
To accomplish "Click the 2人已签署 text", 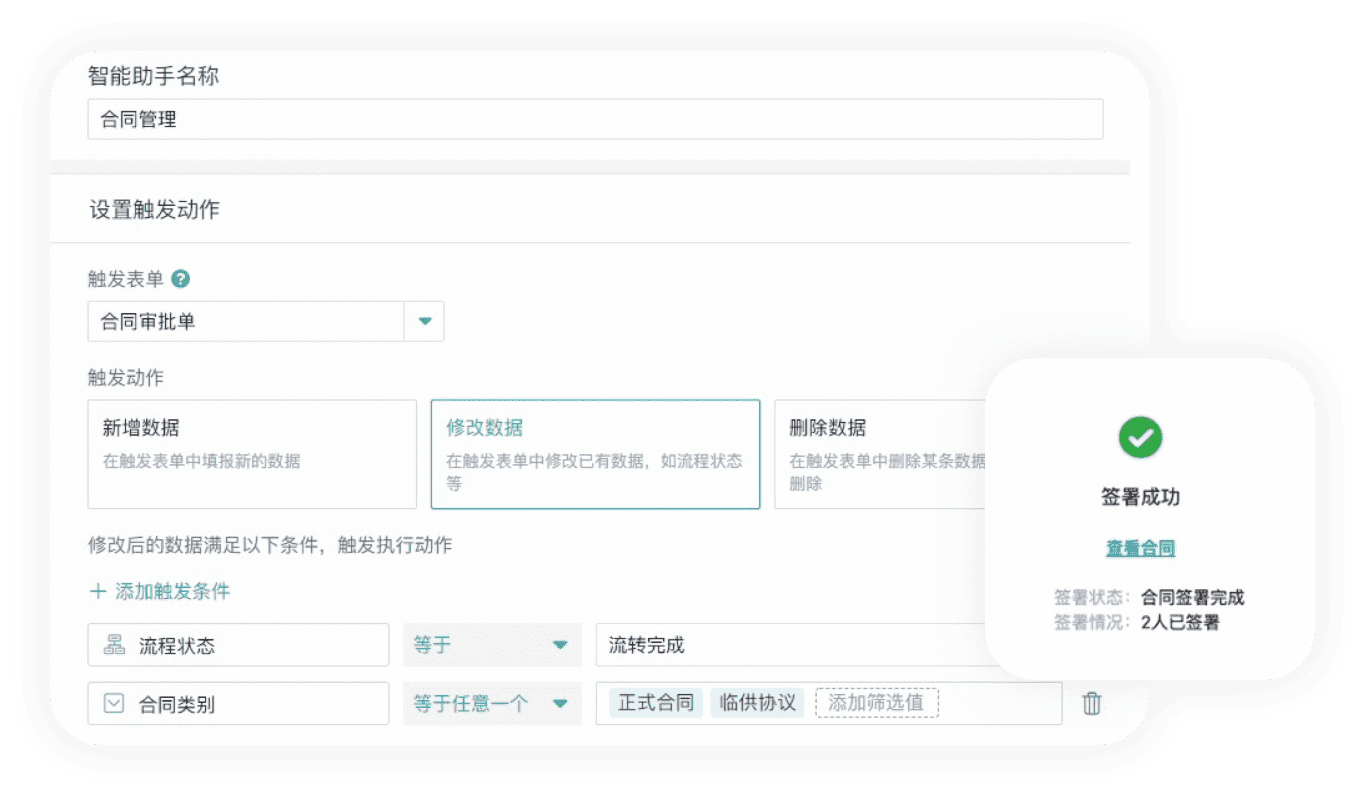I will tap(1180, 623).
